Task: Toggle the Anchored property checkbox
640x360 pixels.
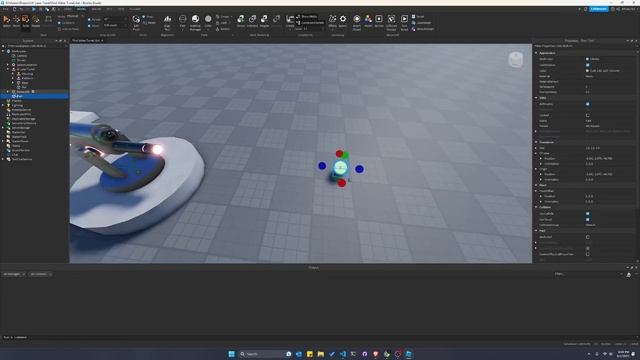Action: click(x=587, y=237)
